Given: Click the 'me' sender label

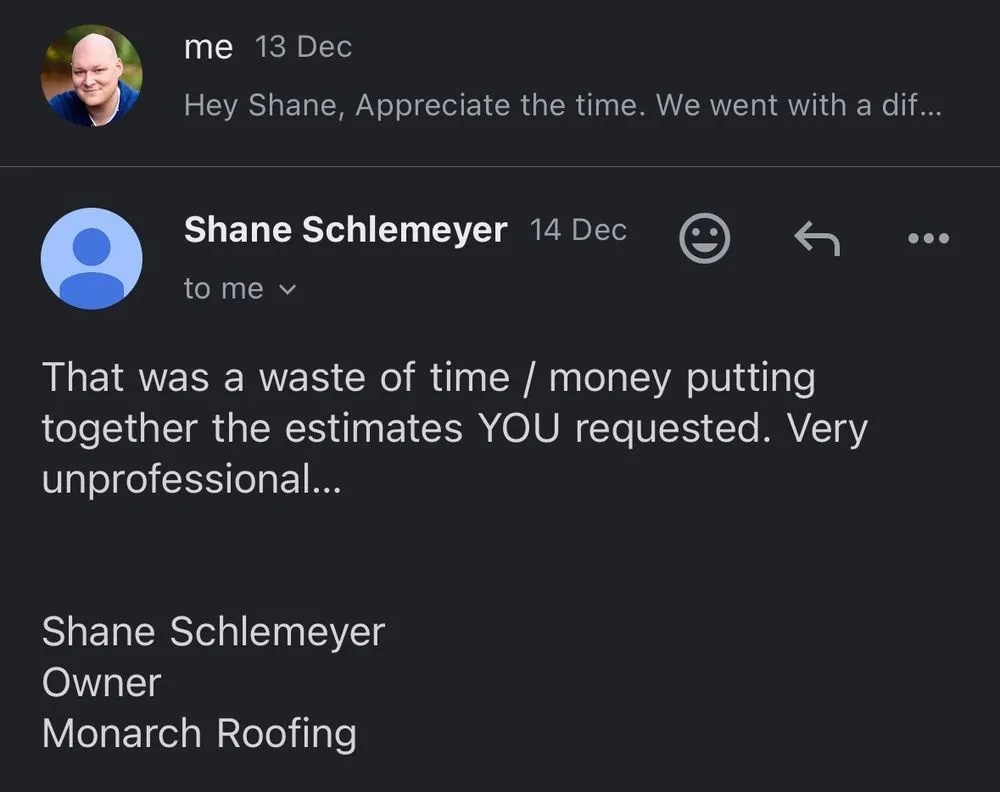Looking at the screenshot, I should click(x=208, y=45).
